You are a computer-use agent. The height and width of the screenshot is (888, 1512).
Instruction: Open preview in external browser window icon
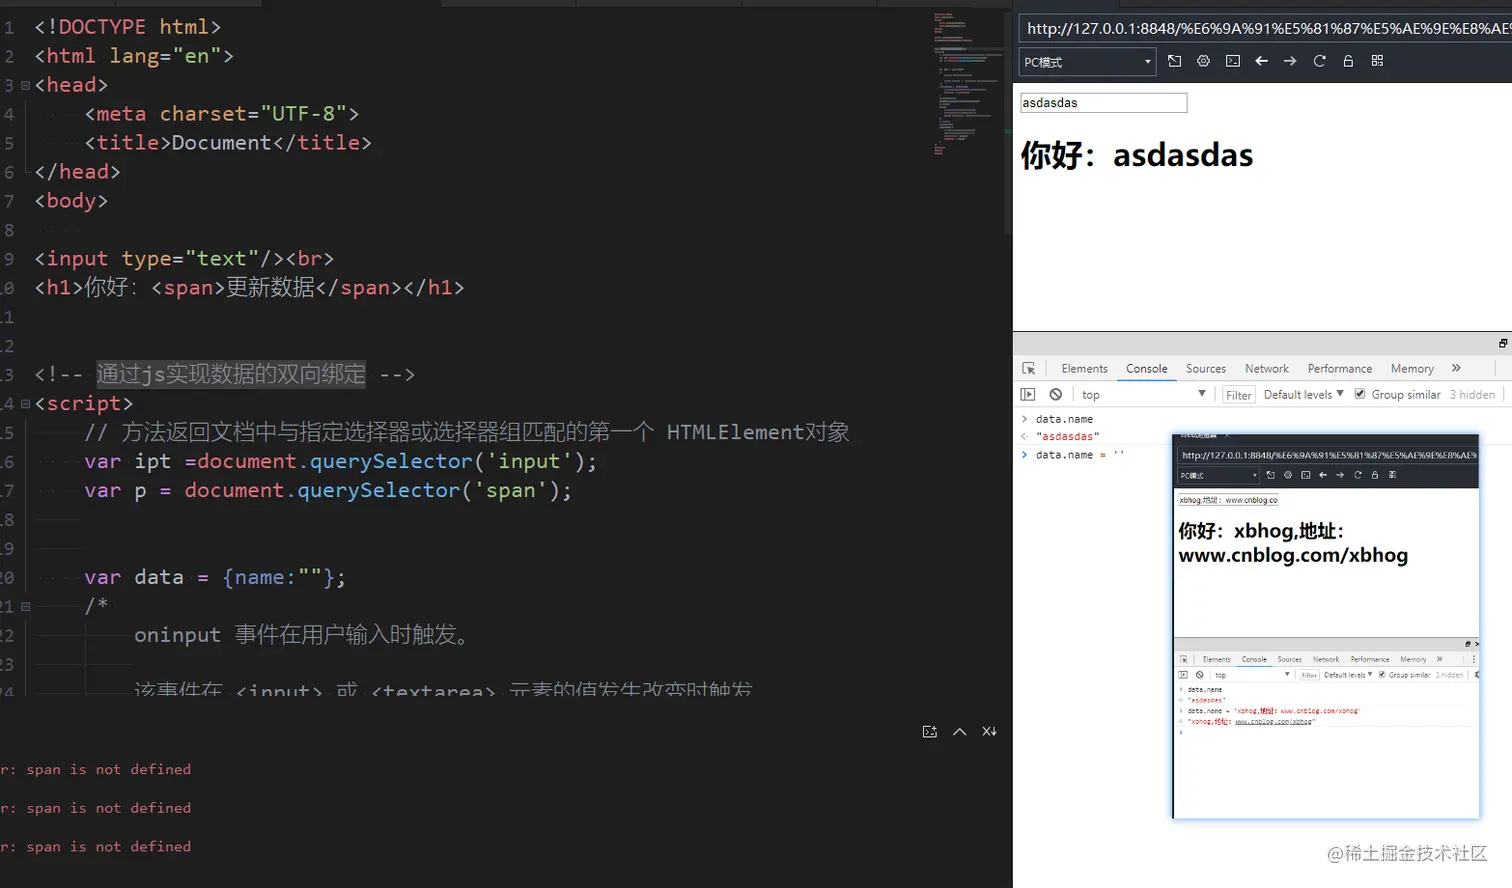1174,61
